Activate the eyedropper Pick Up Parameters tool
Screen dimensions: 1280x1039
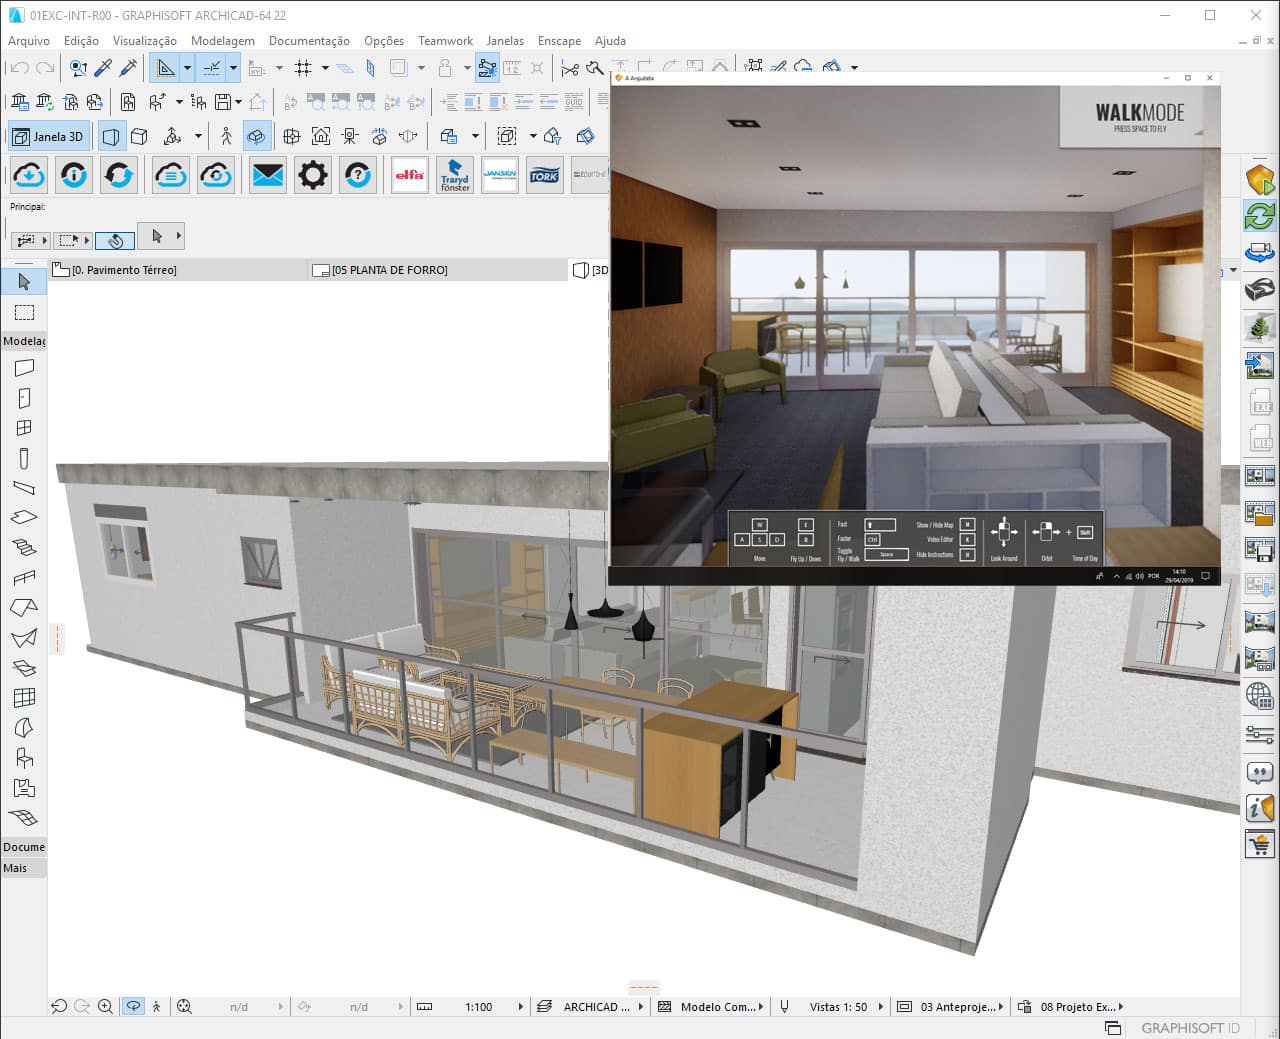pyautogui.click(x=100, y=67)
